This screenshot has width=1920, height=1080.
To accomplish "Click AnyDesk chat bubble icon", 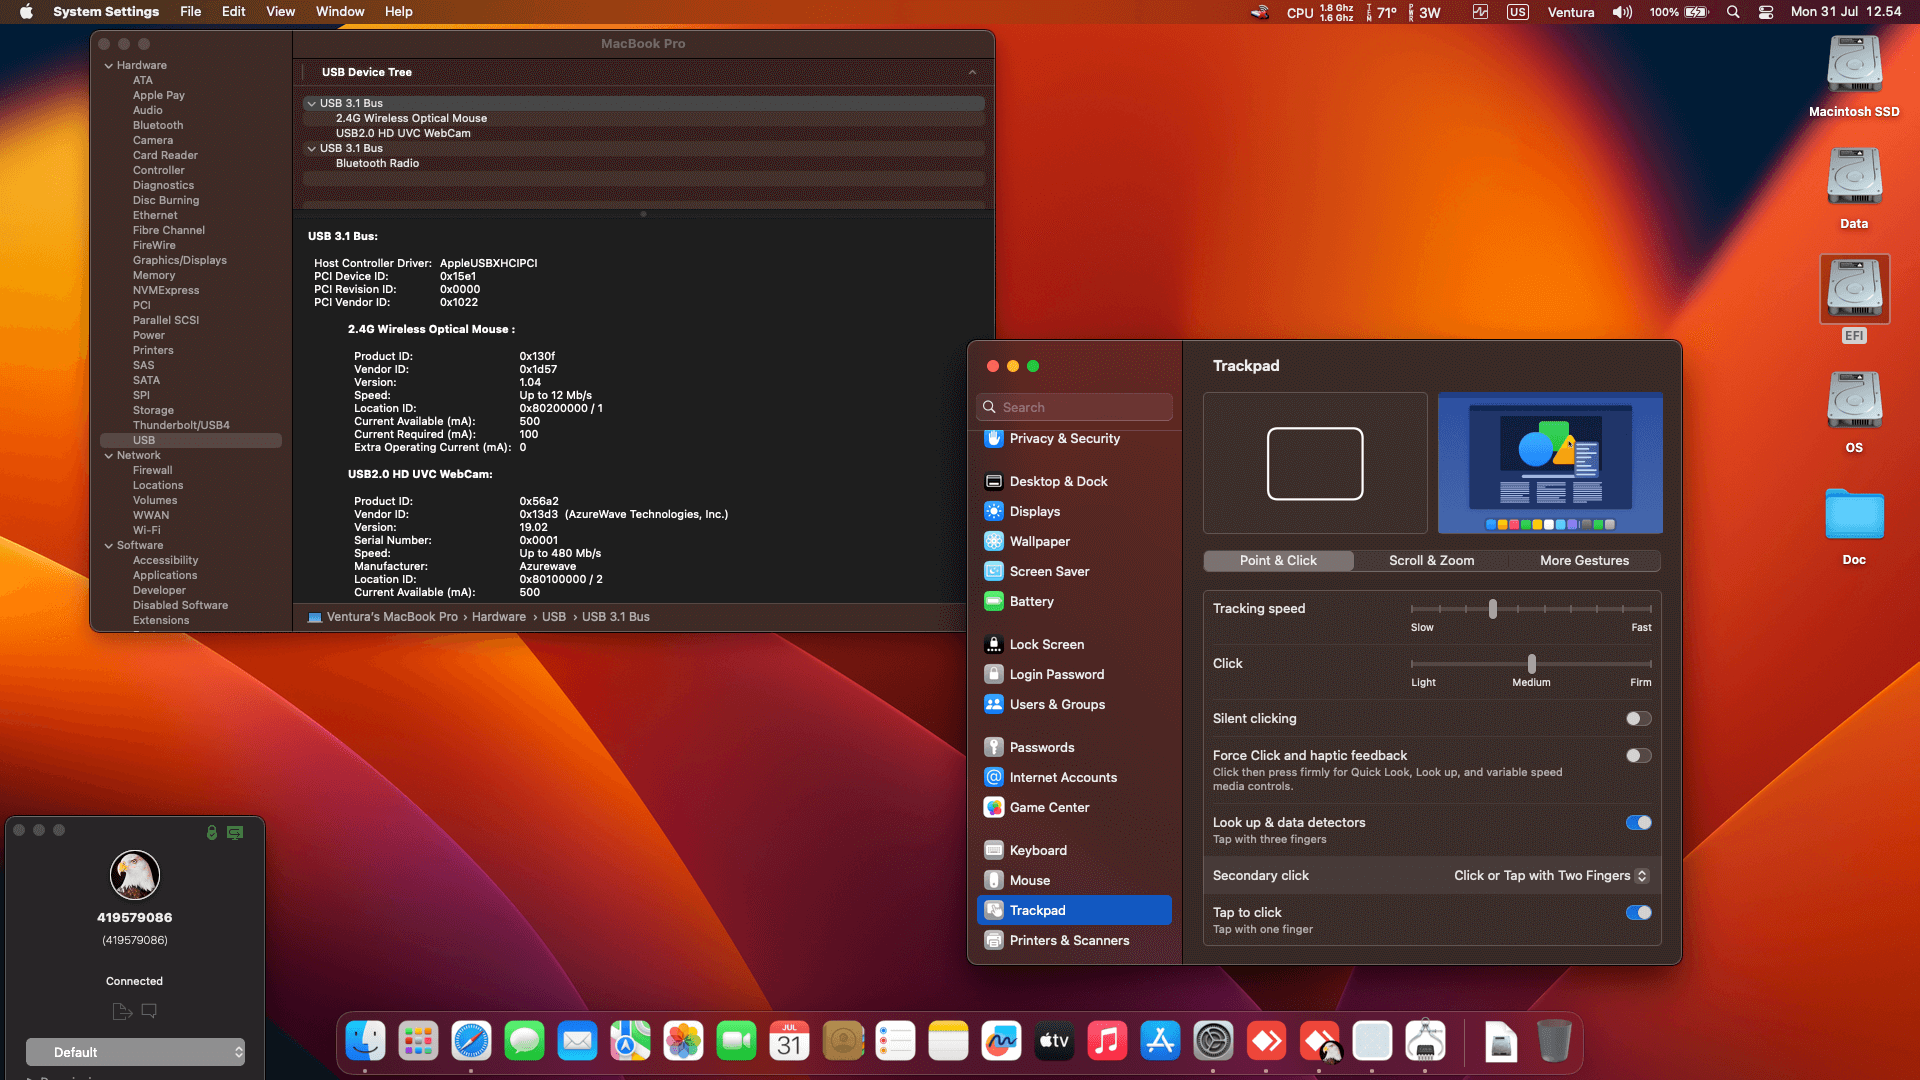I will pos(149,1011).
